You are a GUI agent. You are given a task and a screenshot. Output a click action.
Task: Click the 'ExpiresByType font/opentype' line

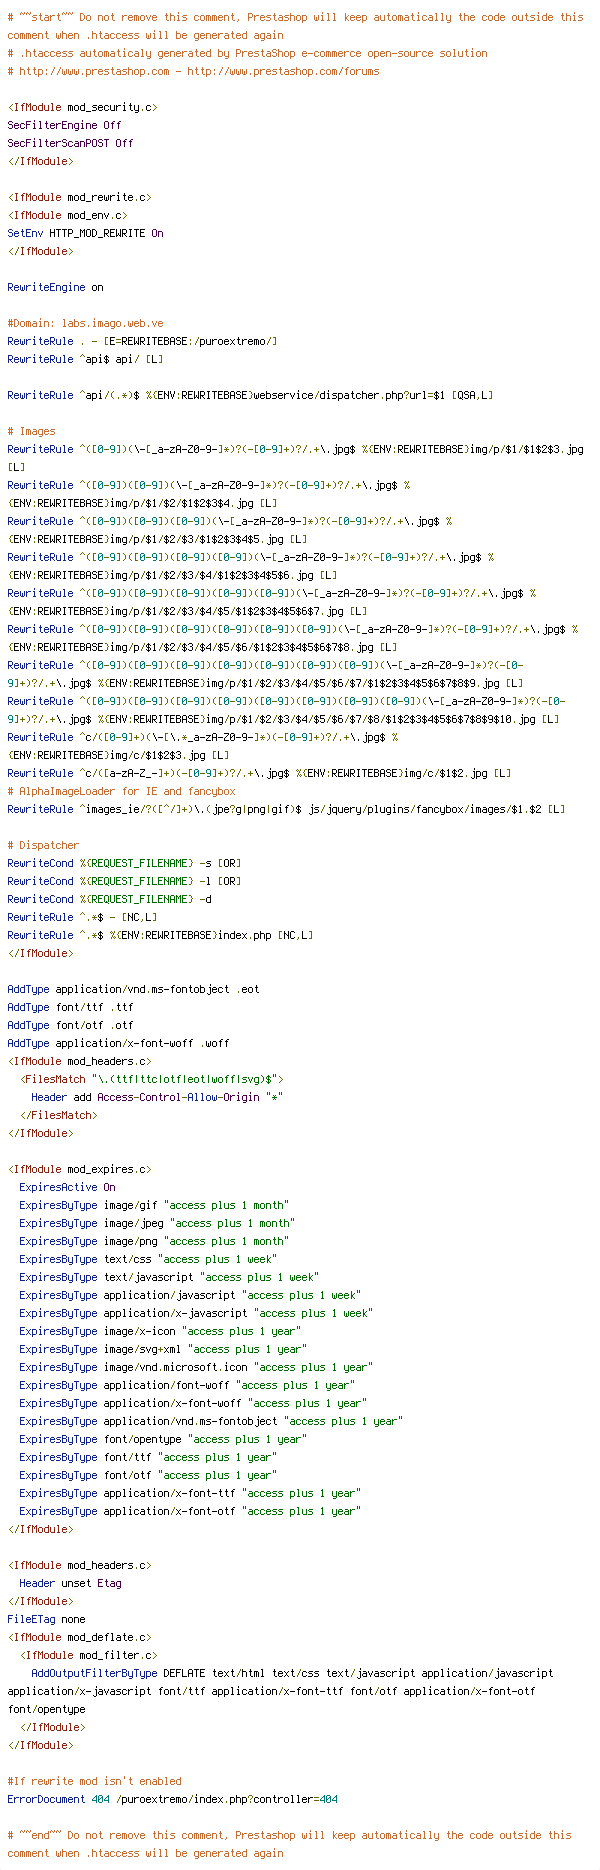163,1439
